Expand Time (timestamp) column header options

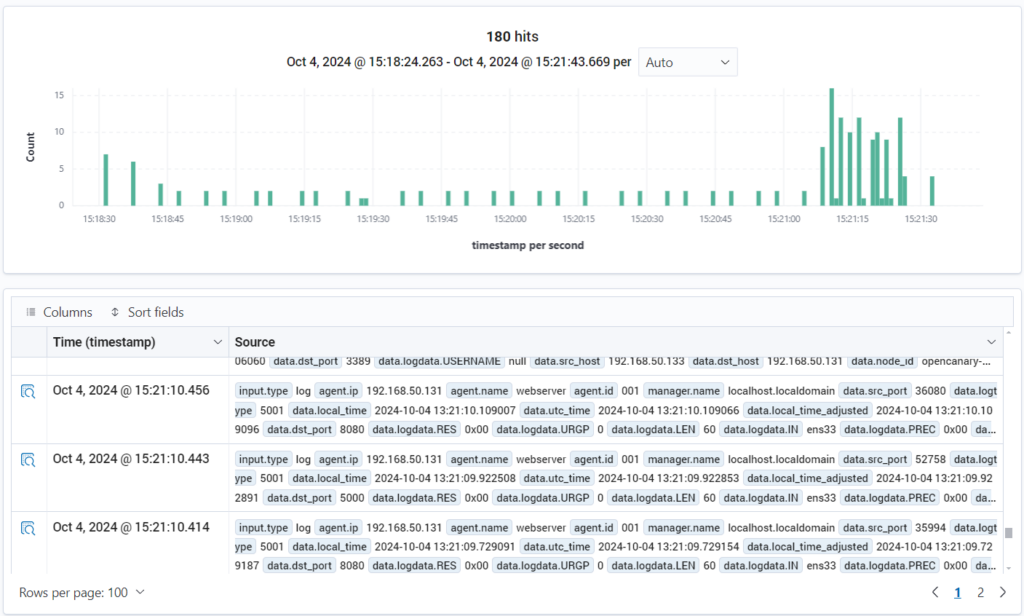click(x=218, y=342)
